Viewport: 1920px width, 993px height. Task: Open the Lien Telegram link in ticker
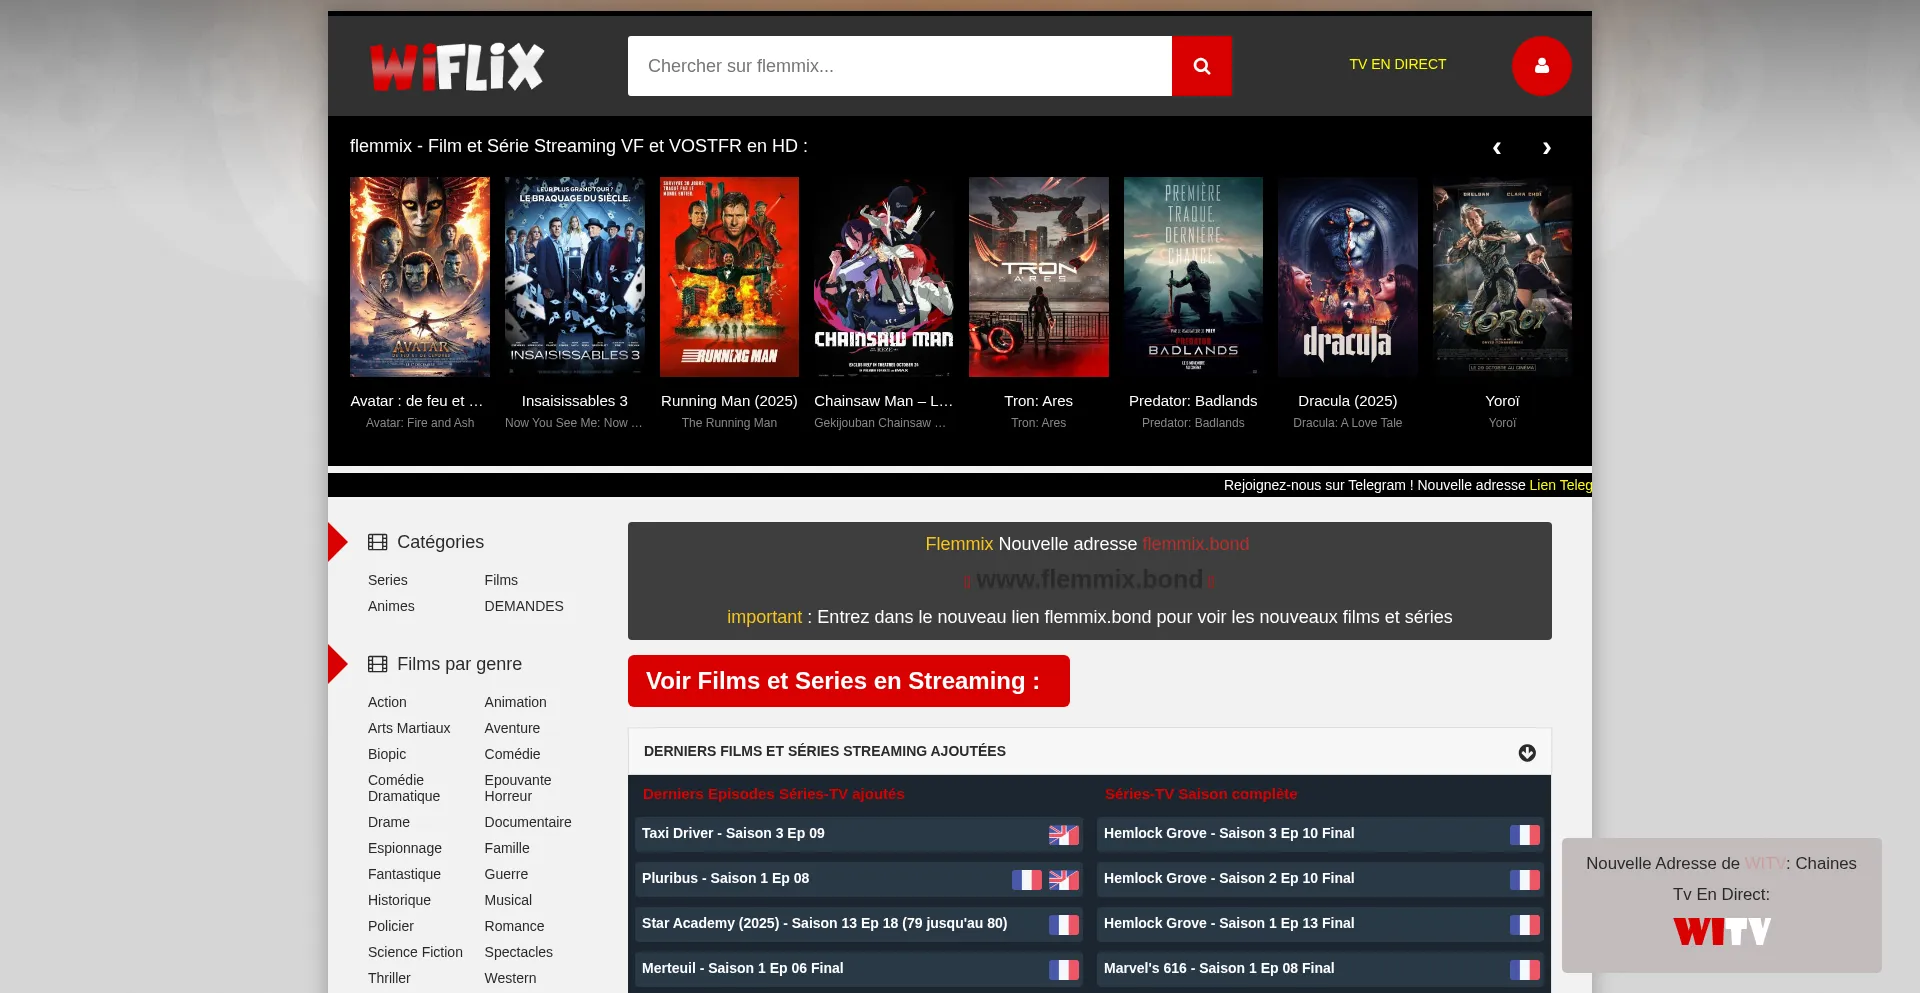[1560, 485]
